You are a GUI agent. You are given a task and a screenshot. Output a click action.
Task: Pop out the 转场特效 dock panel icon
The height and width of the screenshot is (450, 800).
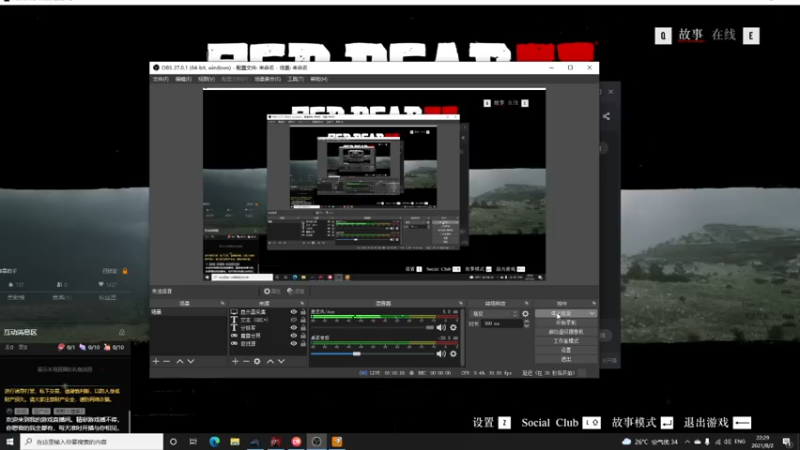[x=527, y=304]
